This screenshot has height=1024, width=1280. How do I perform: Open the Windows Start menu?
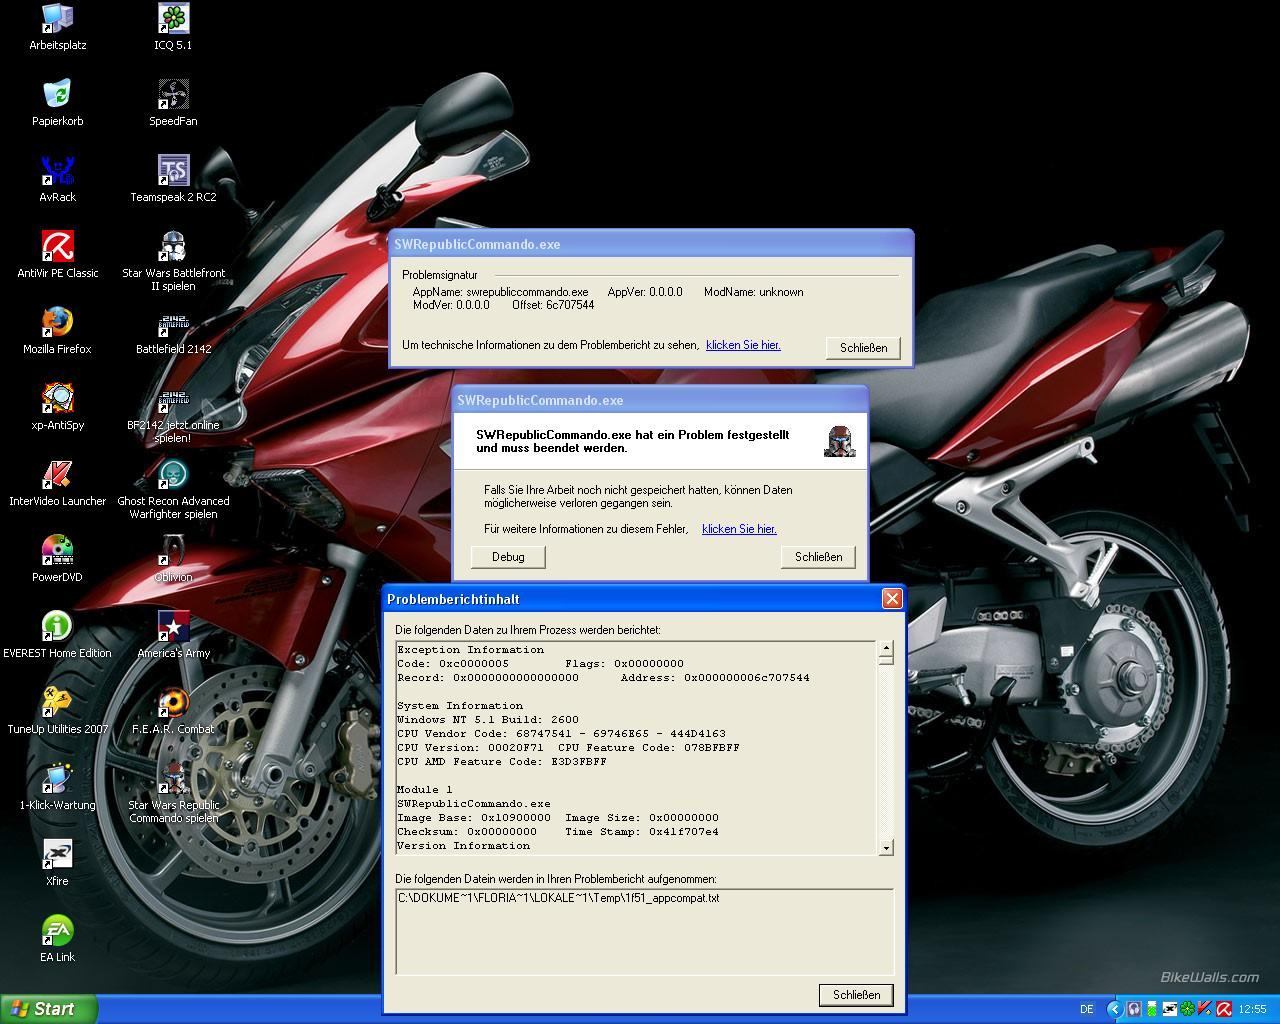click(x=49, y=1009)
